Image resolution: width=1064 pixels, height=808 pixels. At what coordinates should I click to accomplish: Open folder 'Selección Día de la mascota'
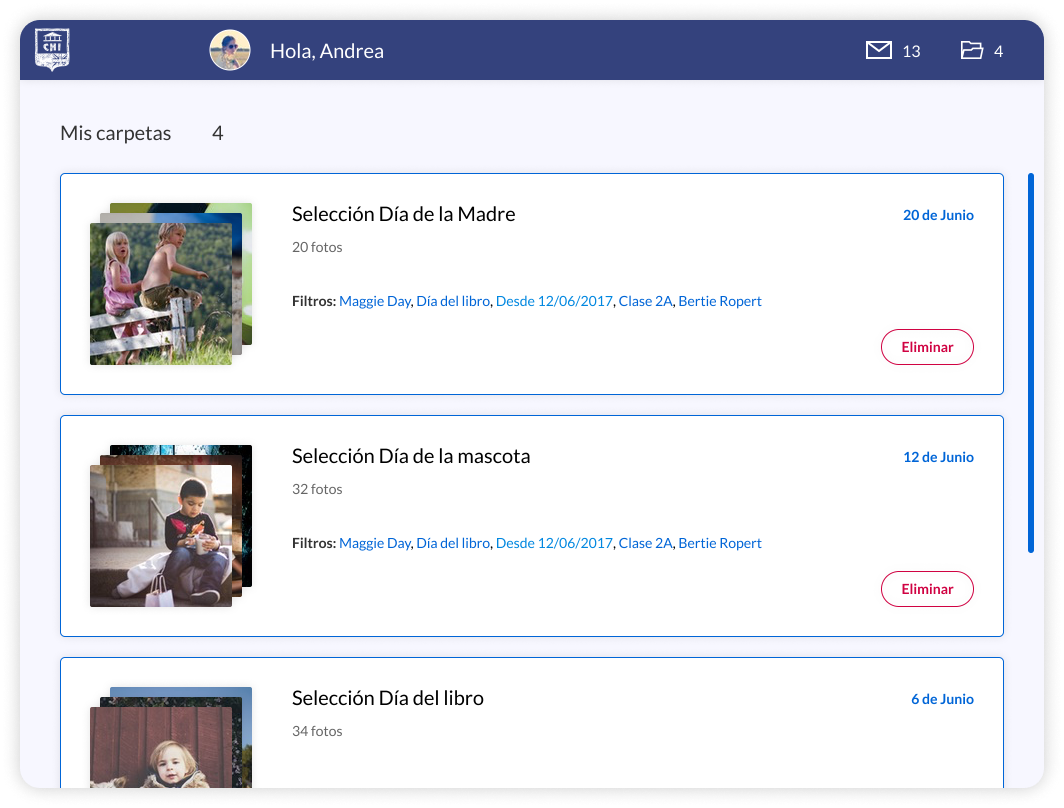coord(411,457)
